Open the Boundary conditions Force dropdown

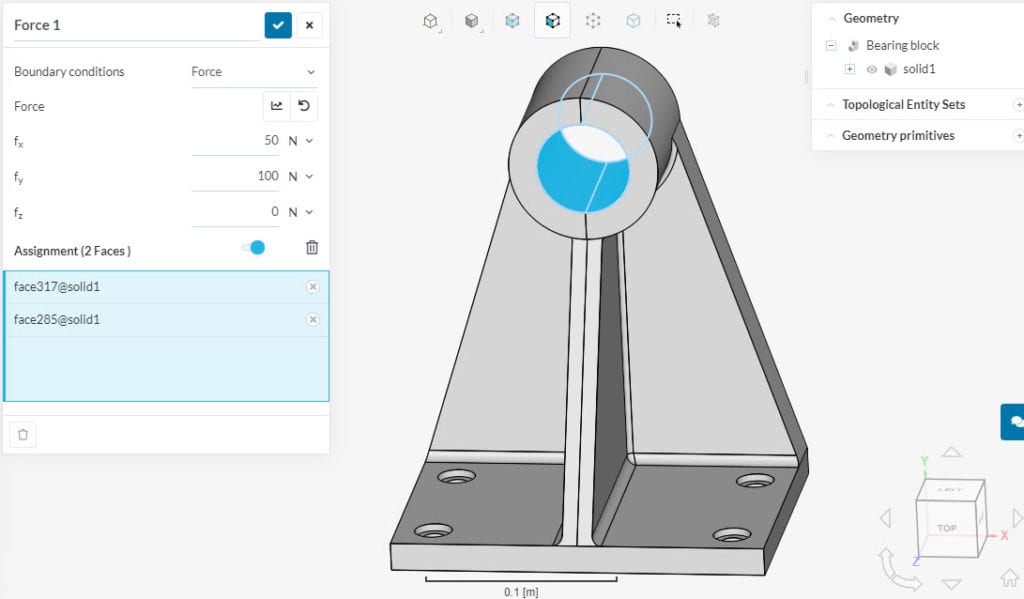point(253,72)
